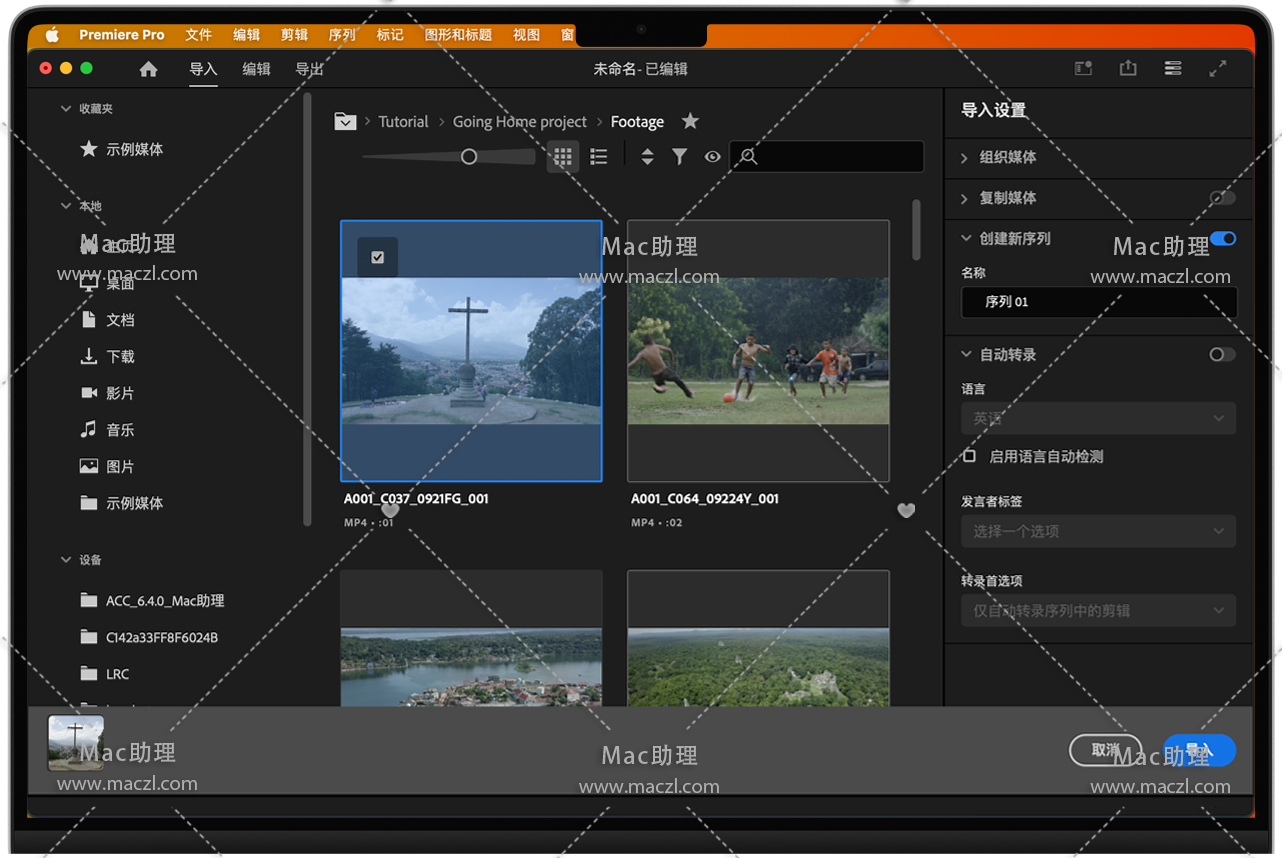Enable the Auto Transcribe switch
This screenshot has width=1282, height=858.
[x=1221, y=355]
